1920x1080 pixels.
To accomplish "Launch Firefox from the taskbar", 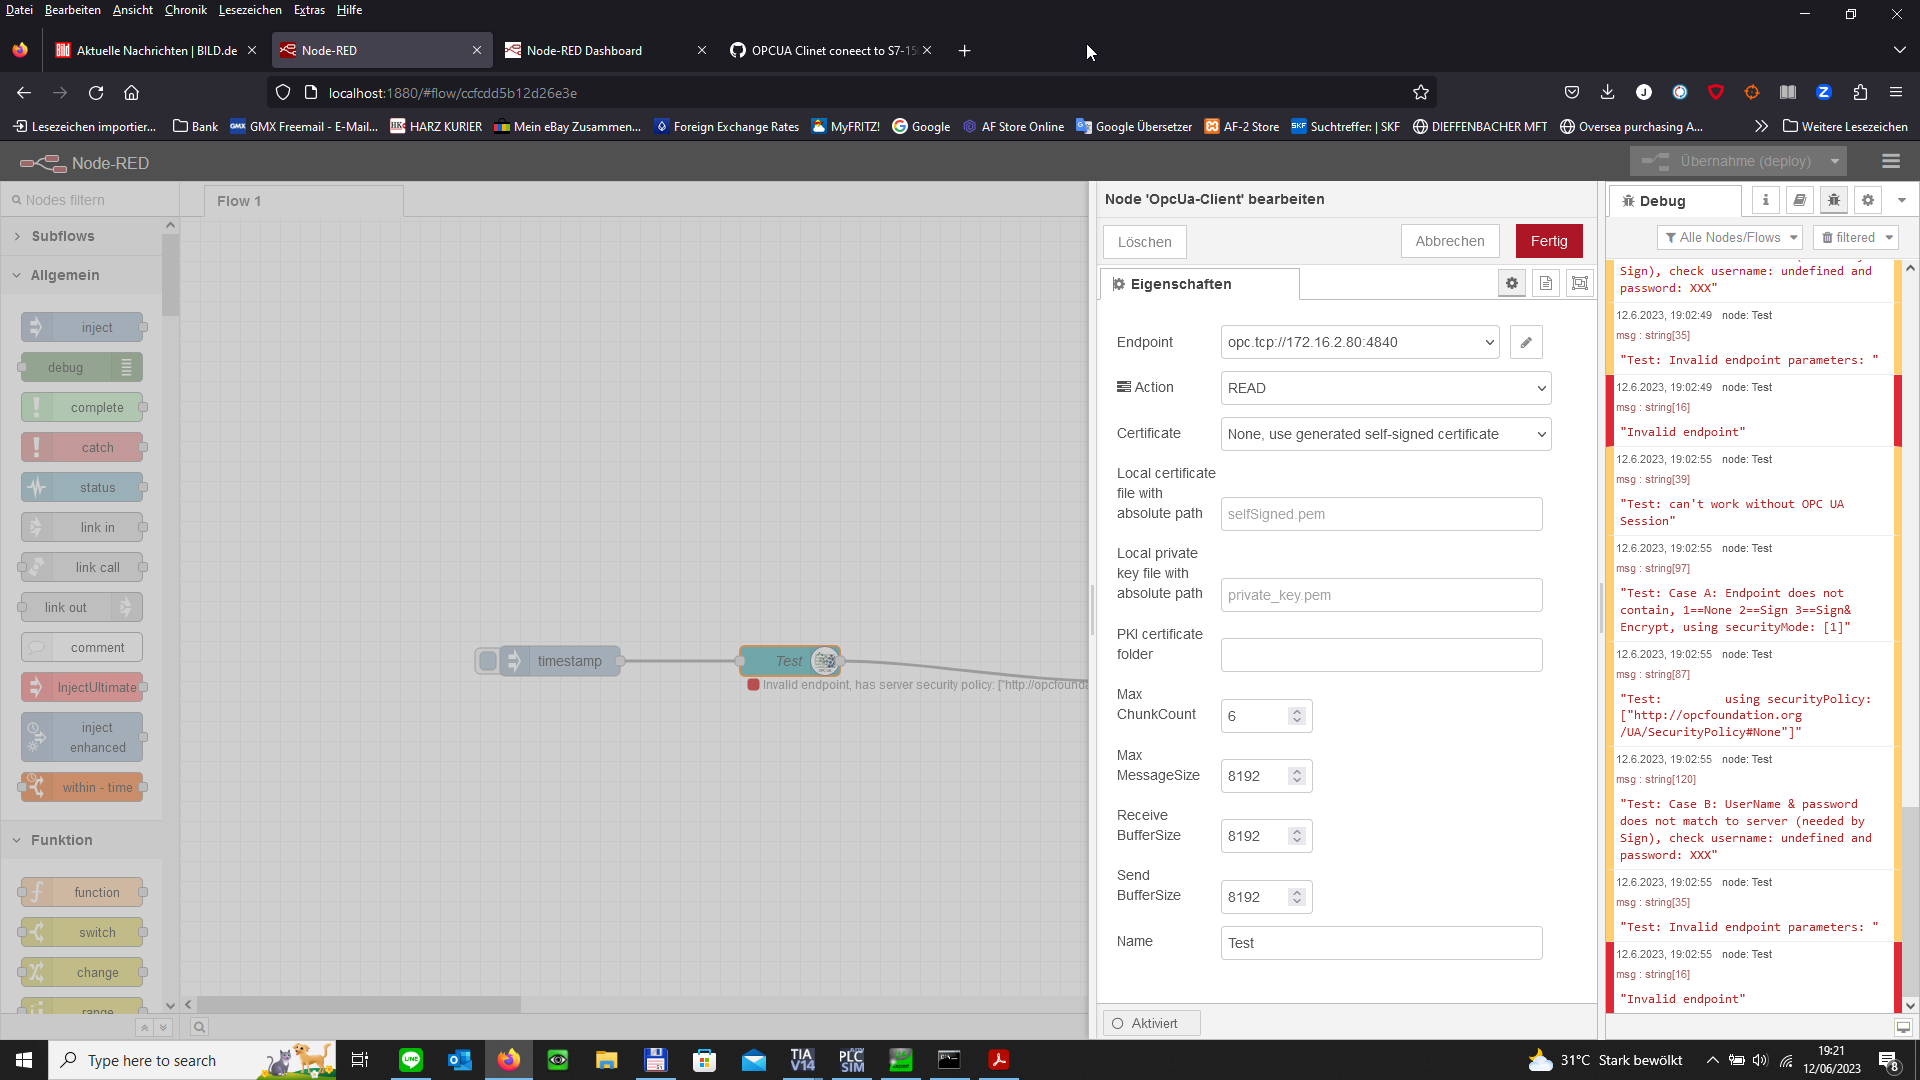I will 509,1060.
